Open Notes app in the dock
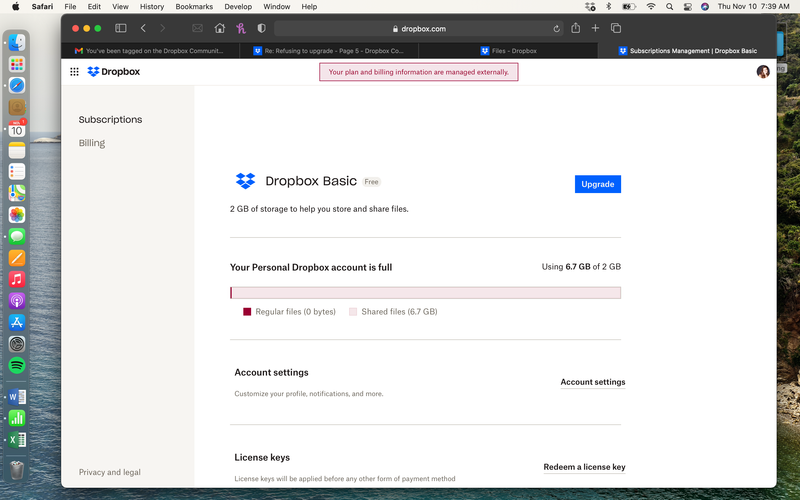This screenshot has height=500, width=800. coord(17,151)
